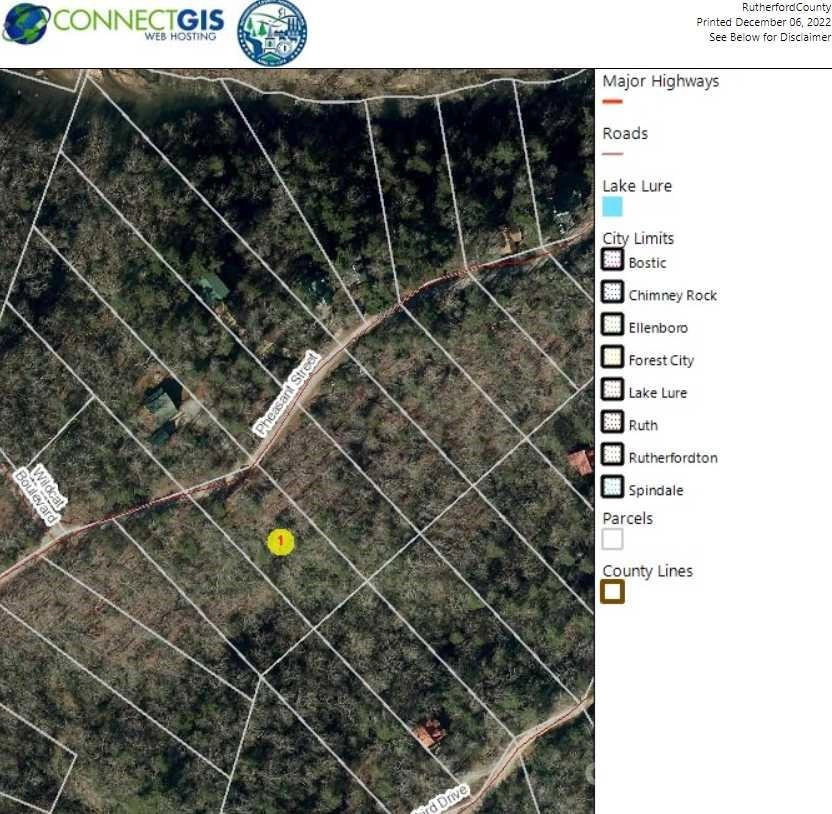This screenshot has width=832, height=814.
Task: Click the "See Below for Disclaimer" text
Action: click(x=769, y=37)
